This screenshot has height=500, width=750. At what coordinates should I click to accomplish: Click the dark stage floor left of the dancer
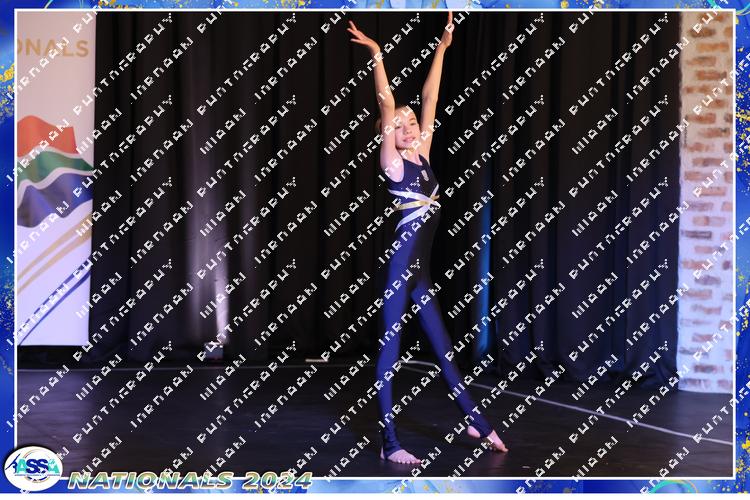(x=200, y=420)
